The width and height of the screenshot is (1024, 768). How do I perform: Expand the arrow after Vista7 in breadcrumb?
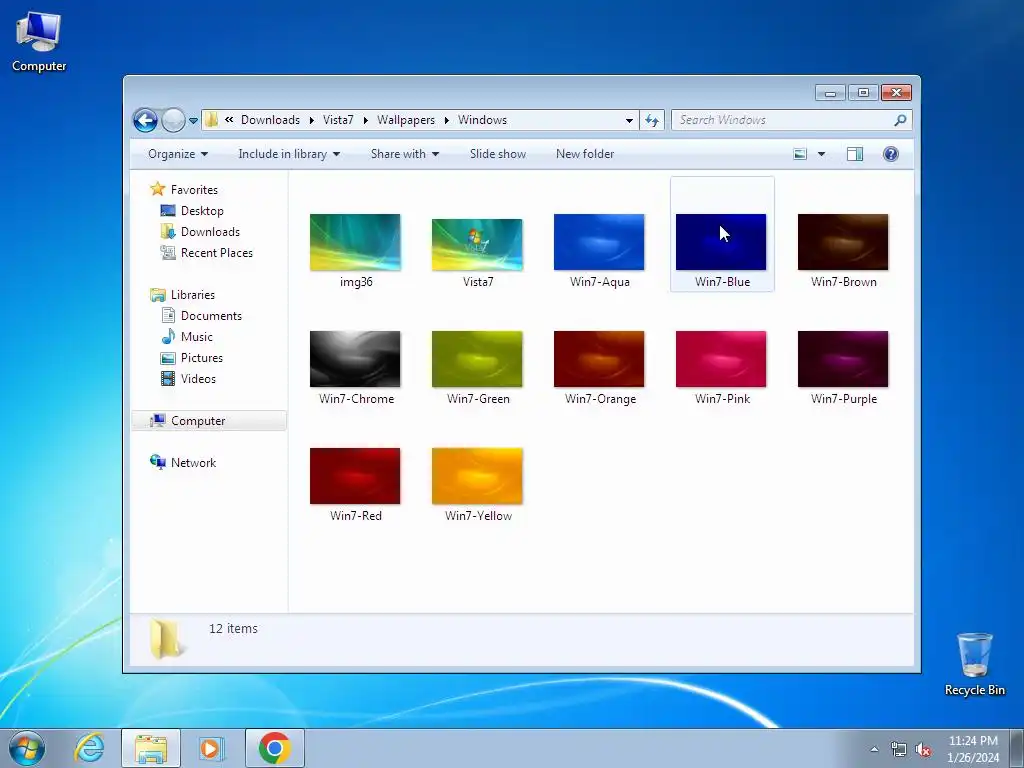point(365,120)
